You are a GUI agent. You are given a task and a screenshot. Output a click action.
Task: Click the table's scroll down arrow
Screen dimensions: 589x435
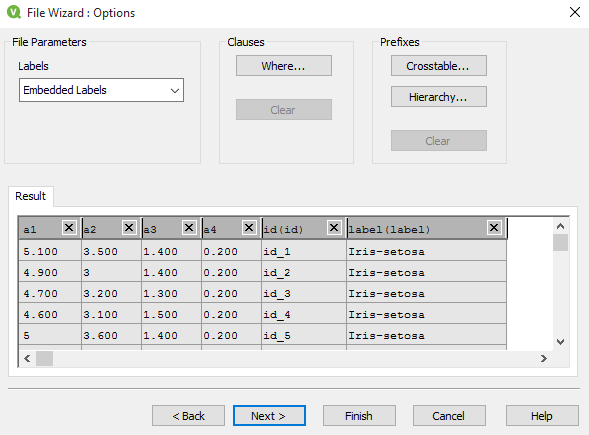pyautogui.click(x=560, y=342)
